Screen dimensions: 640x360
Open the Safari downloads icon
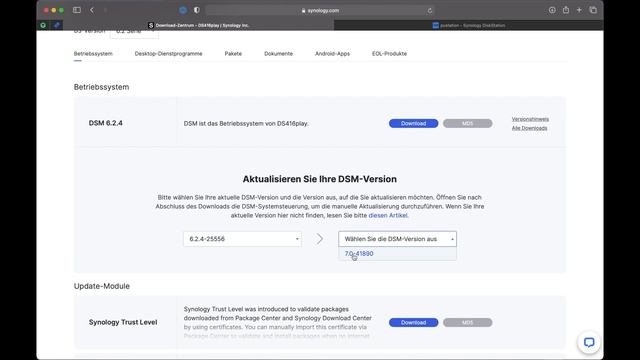pos(552,10)
